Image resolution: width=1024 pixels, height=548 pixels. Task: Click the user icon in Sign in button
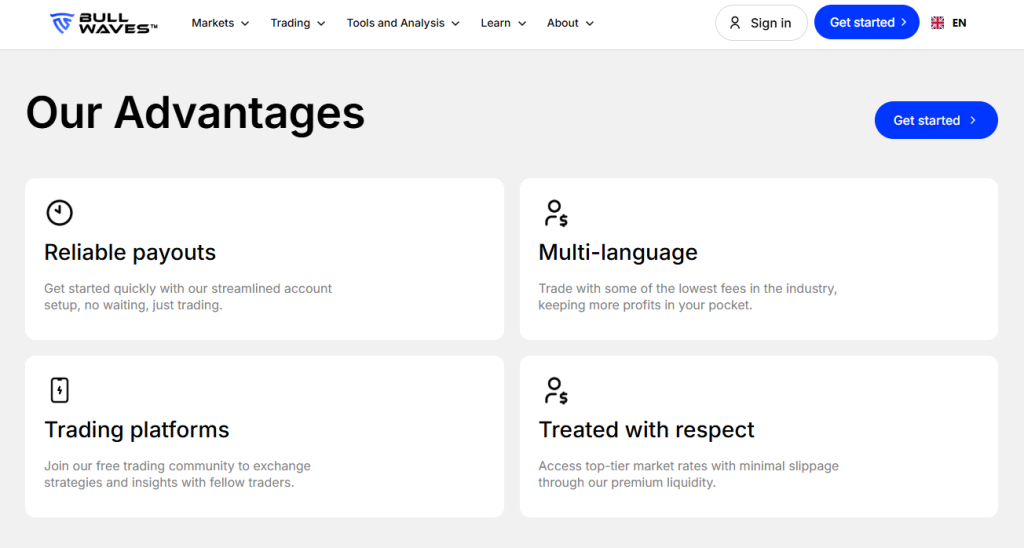coord(735,23)
